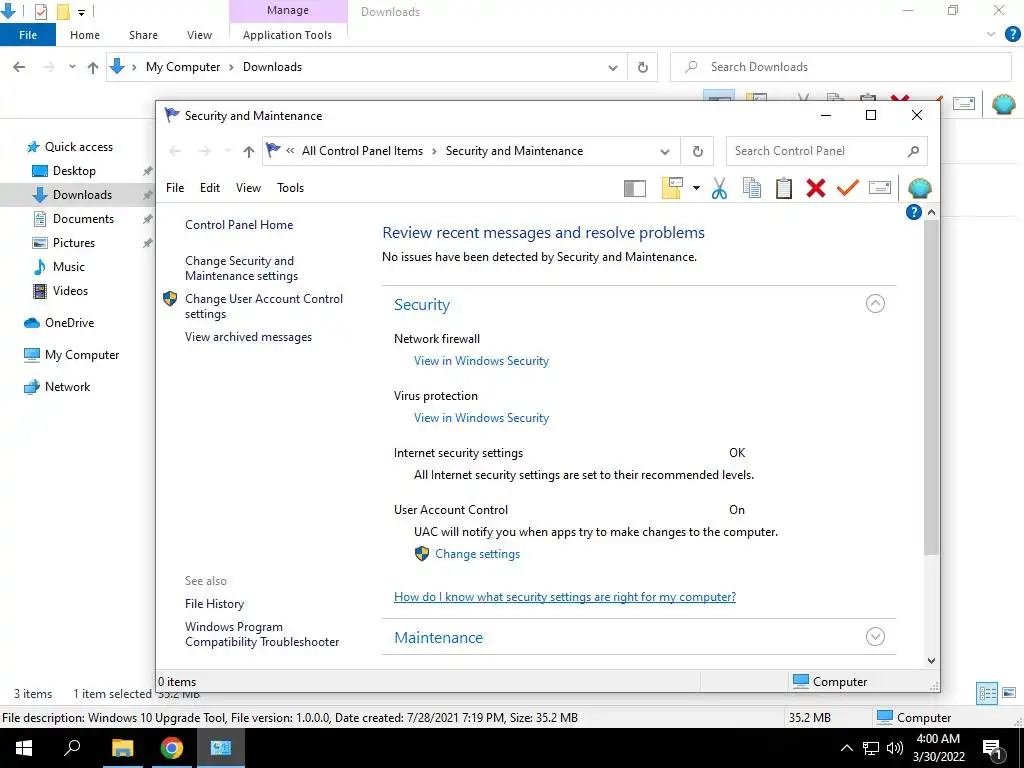Open the Quick Access Toolbar customize dropdown
1024x768 pixels.
point(81,12)
